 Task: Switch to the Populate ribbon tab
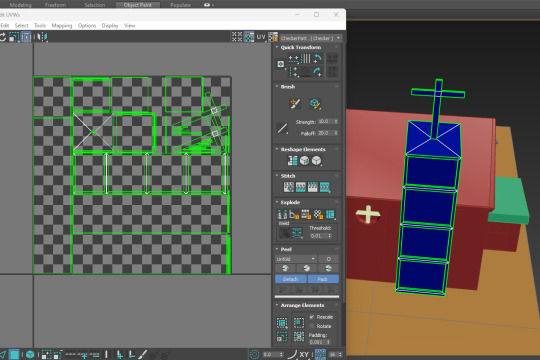(180, 5)
